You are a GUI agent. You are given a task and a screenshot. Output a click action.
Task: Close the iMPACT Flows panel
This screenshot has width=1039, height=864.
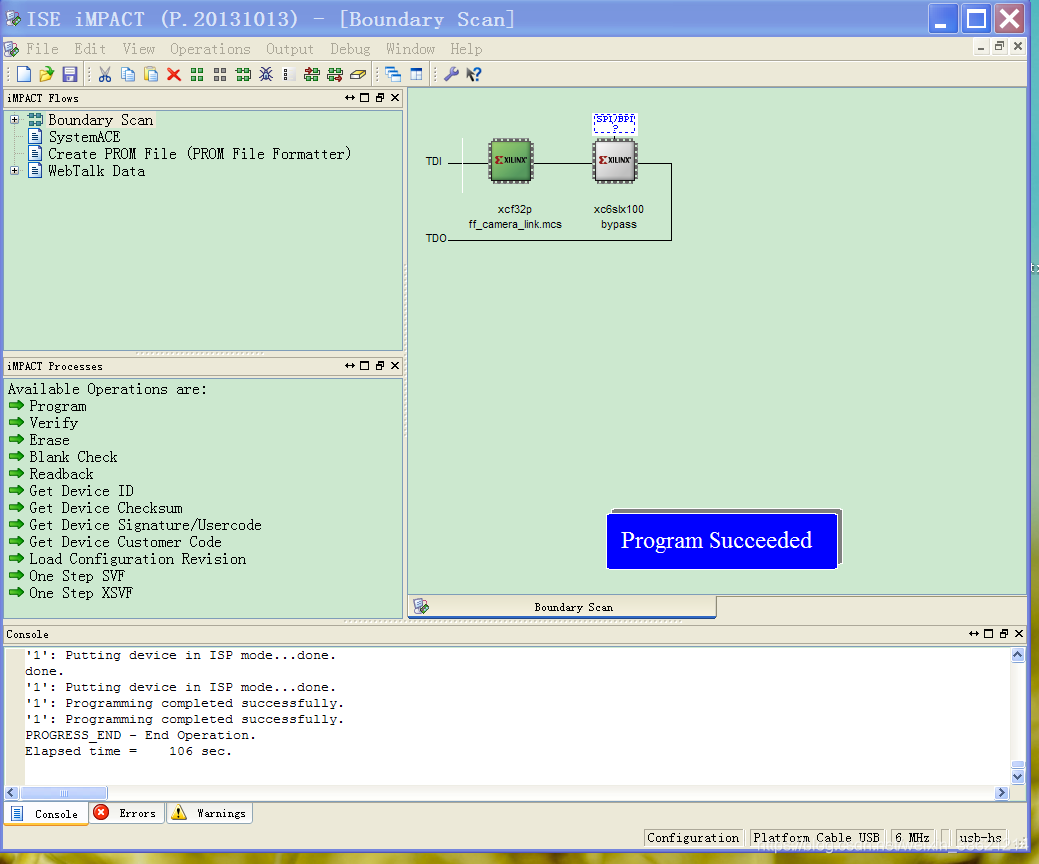point(395,98)
